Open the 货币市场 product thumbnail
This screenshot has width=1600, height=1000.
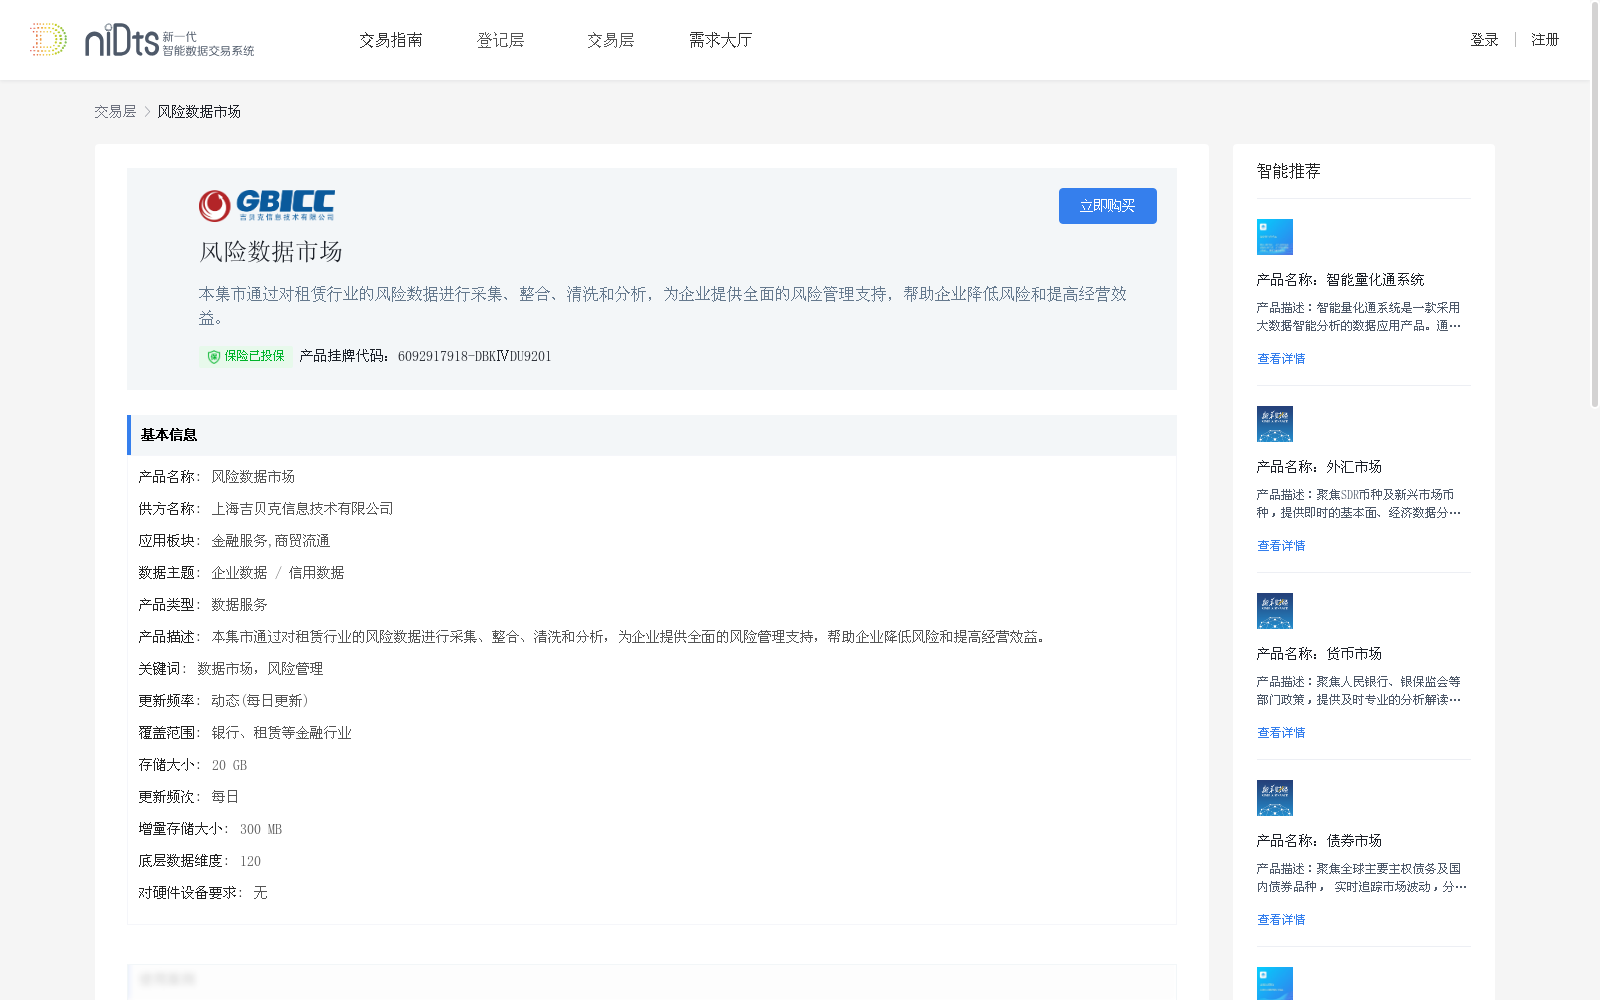[x=1275, y=611]
